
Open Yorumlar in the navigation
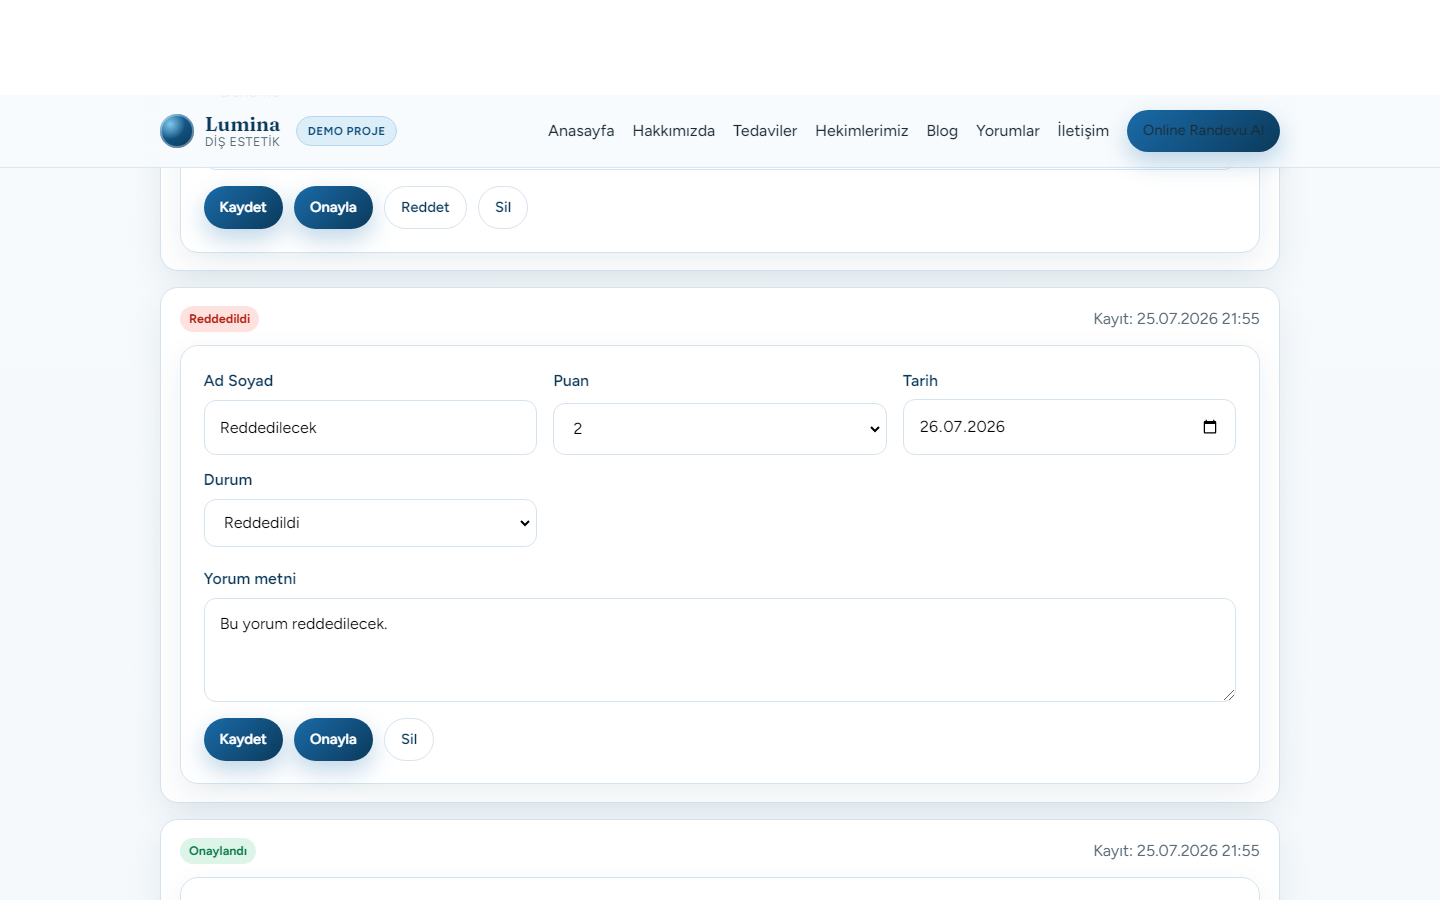(1008, 131)
